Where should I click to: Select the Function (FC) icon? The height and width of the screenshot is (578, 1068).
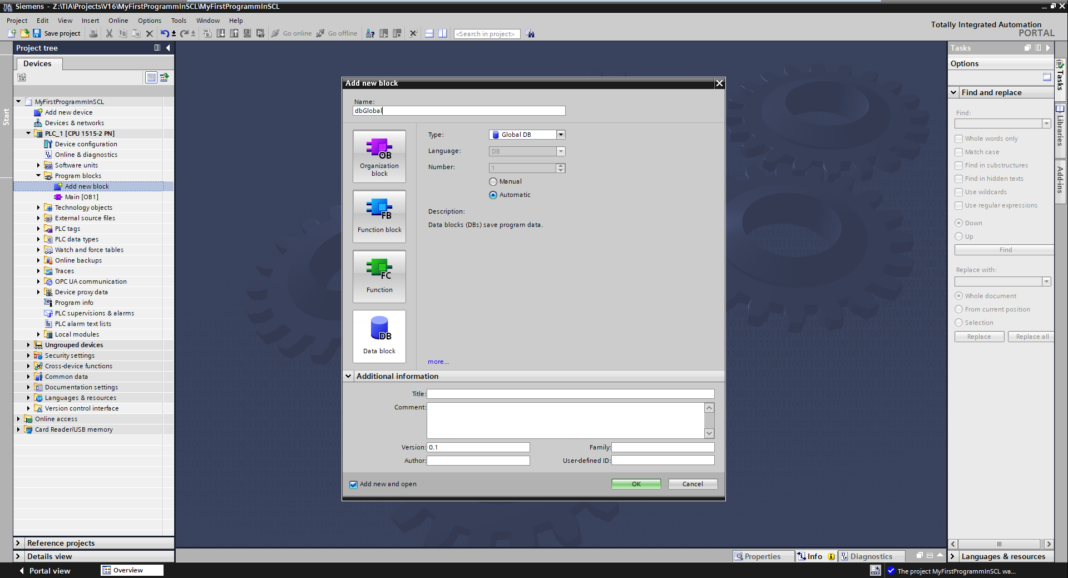379,276
